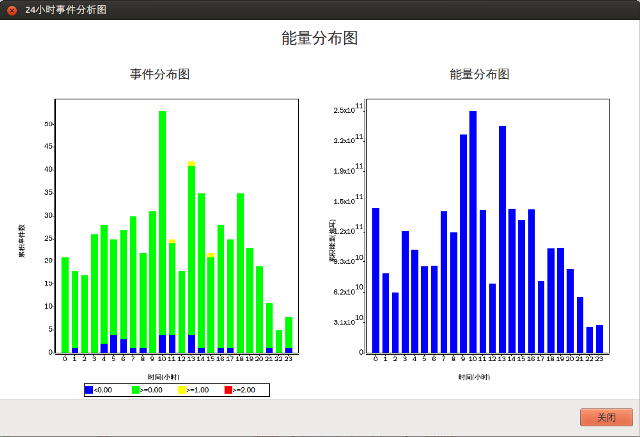640x437 pixels.
Task: Click hour 23 bar in energy chart
Action: tap(599, 338)
